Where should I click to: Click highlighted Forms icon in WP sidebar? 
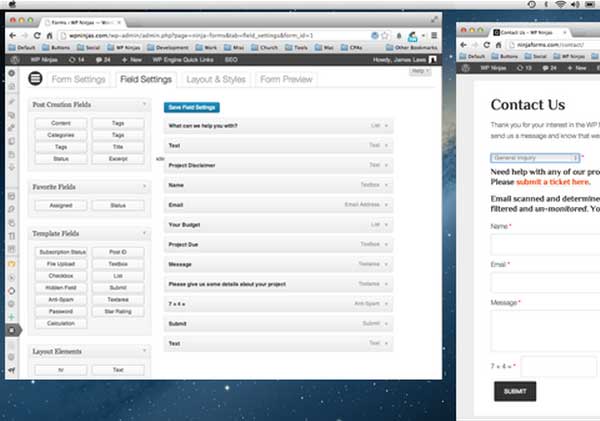click(x=12, y=330)
